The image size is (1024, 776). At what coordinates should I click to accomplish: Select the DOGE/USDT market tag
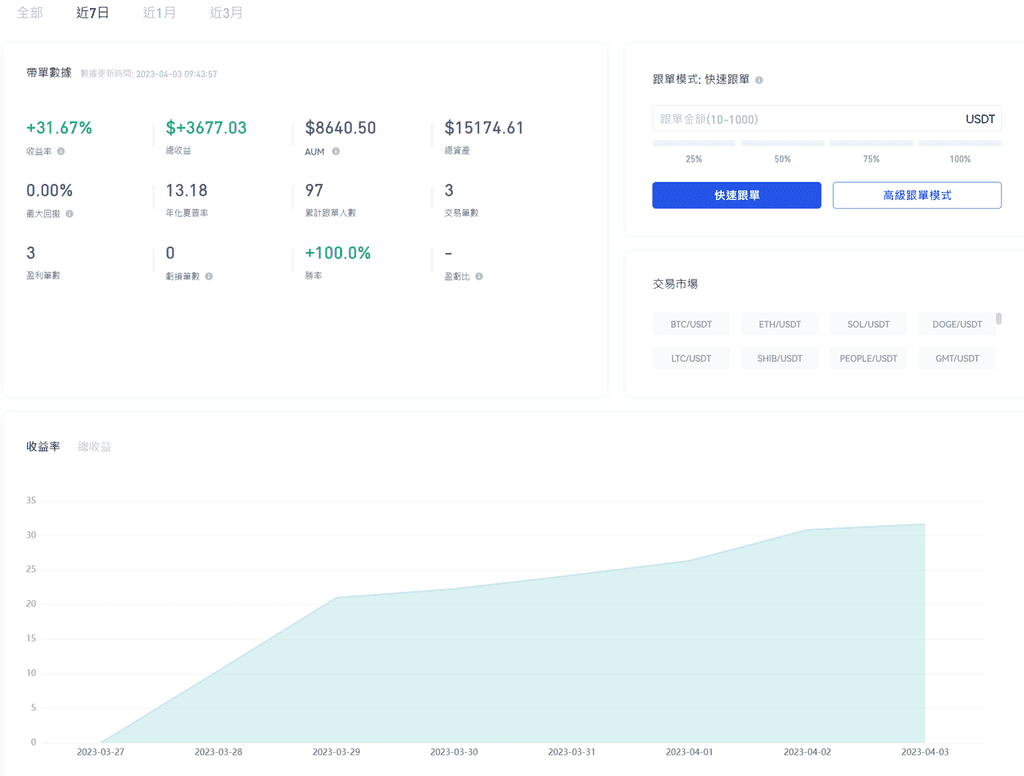[956, 324]
